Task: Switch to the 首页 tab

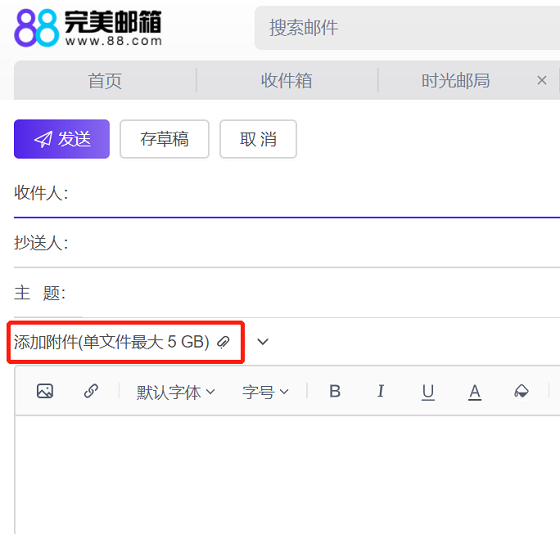Action: click(x=105, y=80)
